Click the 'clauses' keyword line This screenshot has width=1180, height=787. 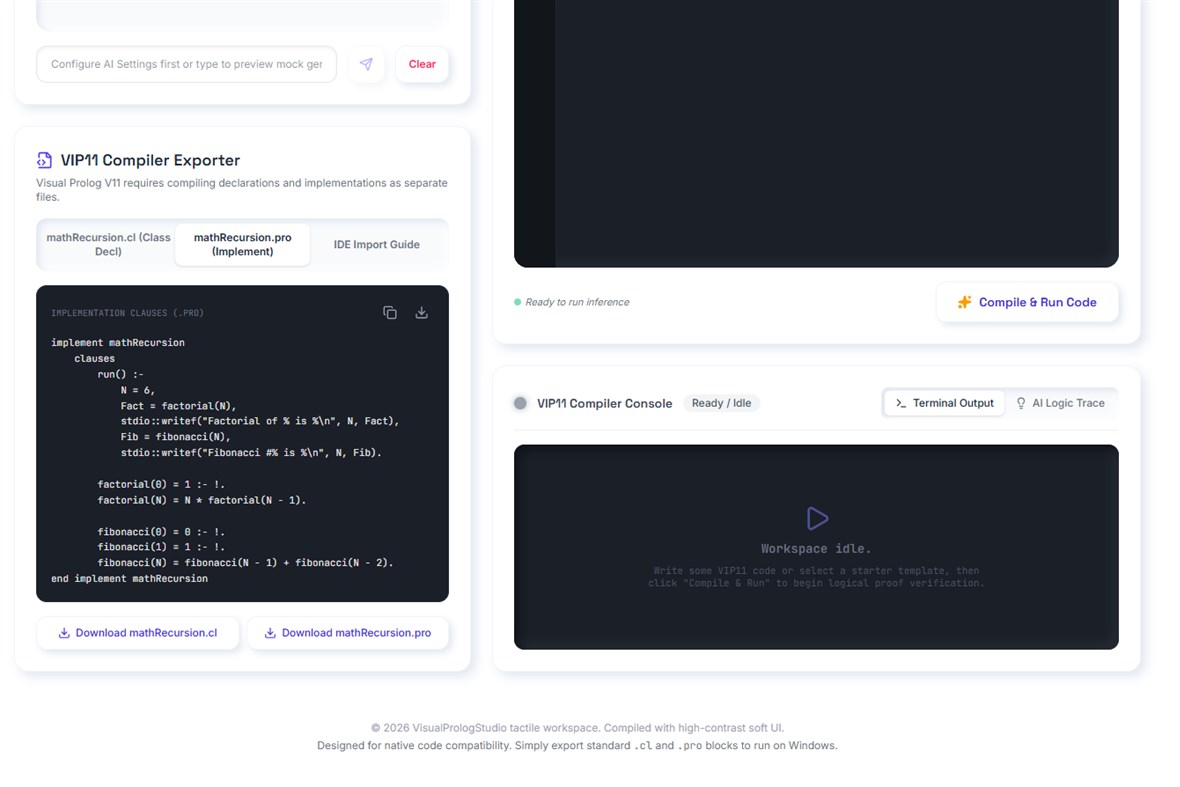tap(95, 359)
